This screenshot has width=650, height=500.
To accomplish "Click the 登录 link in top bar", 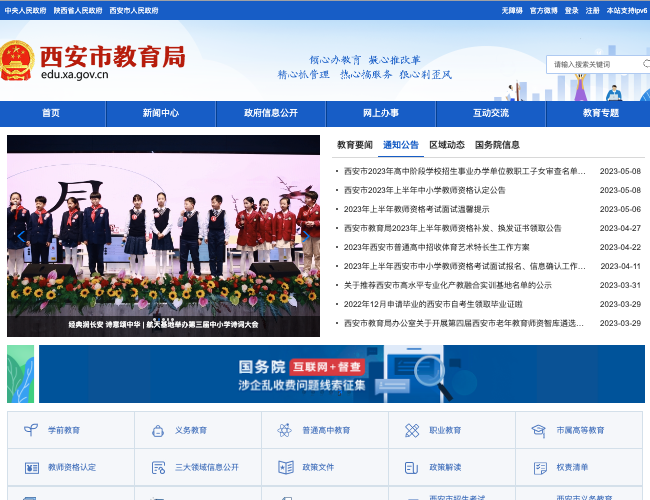I will (571, 10).
